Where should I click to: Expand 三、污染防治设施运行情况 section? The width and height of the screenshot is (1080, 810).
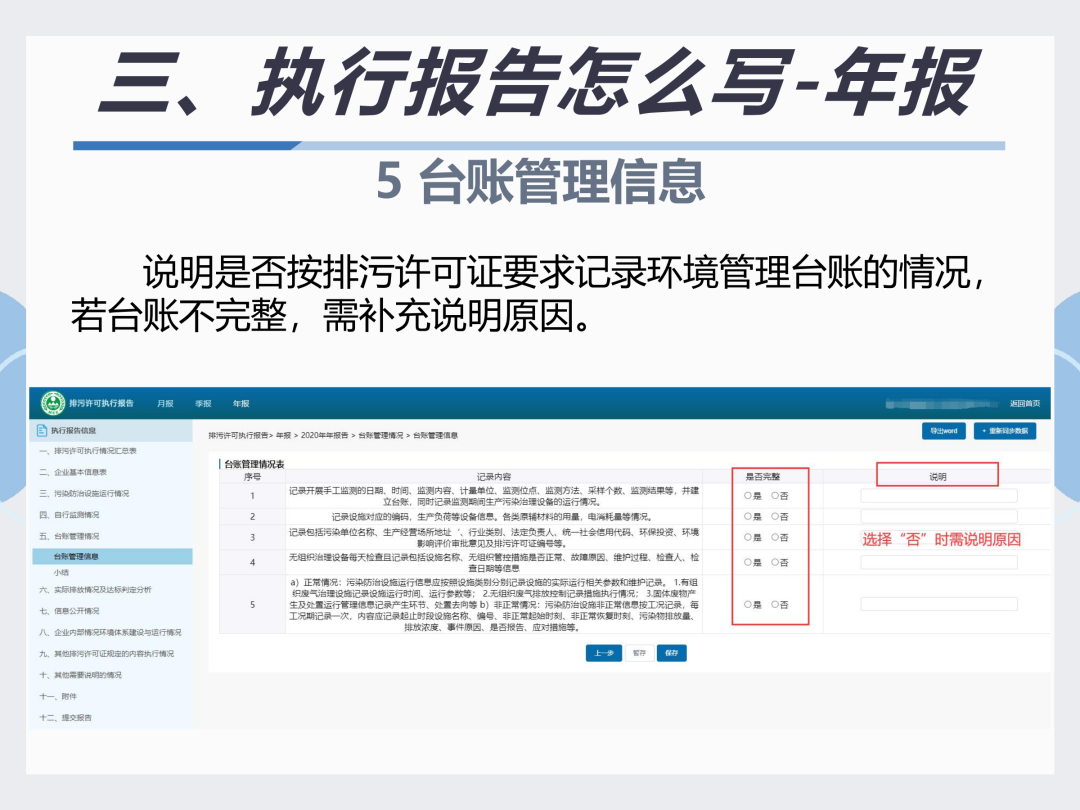pos(84,493)
